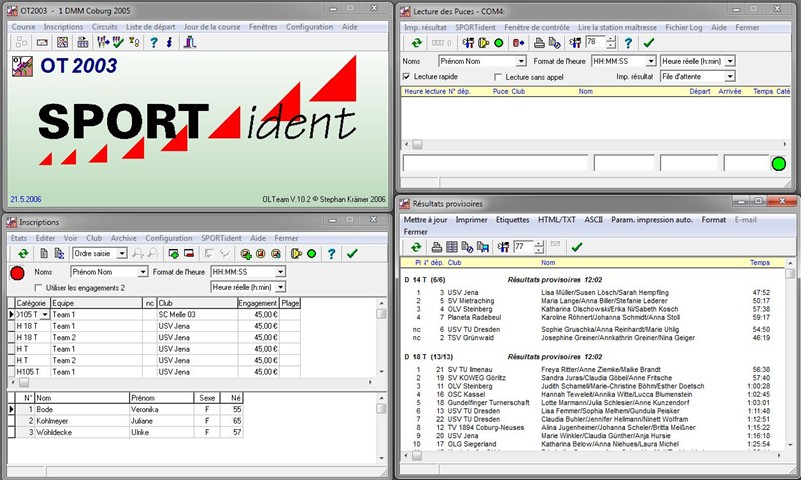Click the yellow speaker icon in Lecture des Puces toolbar
This screenshot has width=801, height=480.
click(x=483, y=43)
